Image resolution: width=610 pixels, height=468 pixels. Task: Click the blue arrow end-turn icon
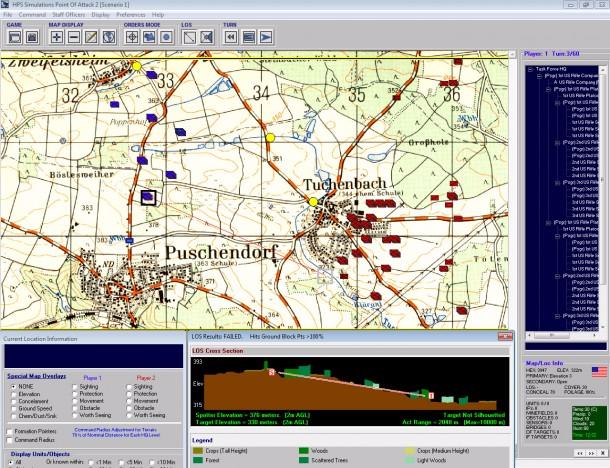click(x=266, y=37)
